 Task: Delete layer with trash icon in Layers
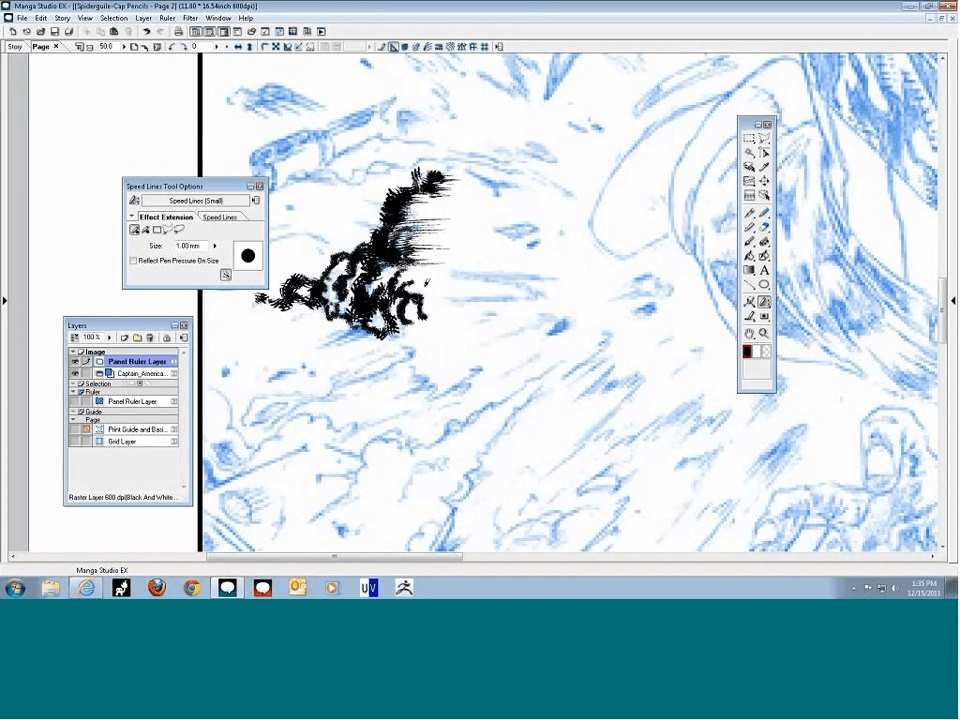150,338
